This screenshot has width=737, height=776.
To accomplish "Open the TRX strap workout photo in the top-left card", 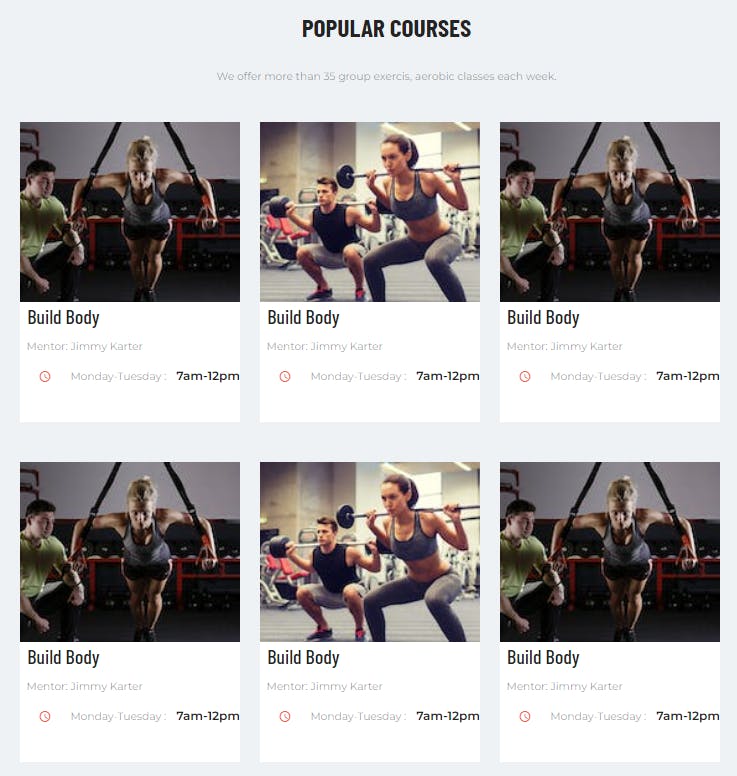I will (x=130, y=212).
